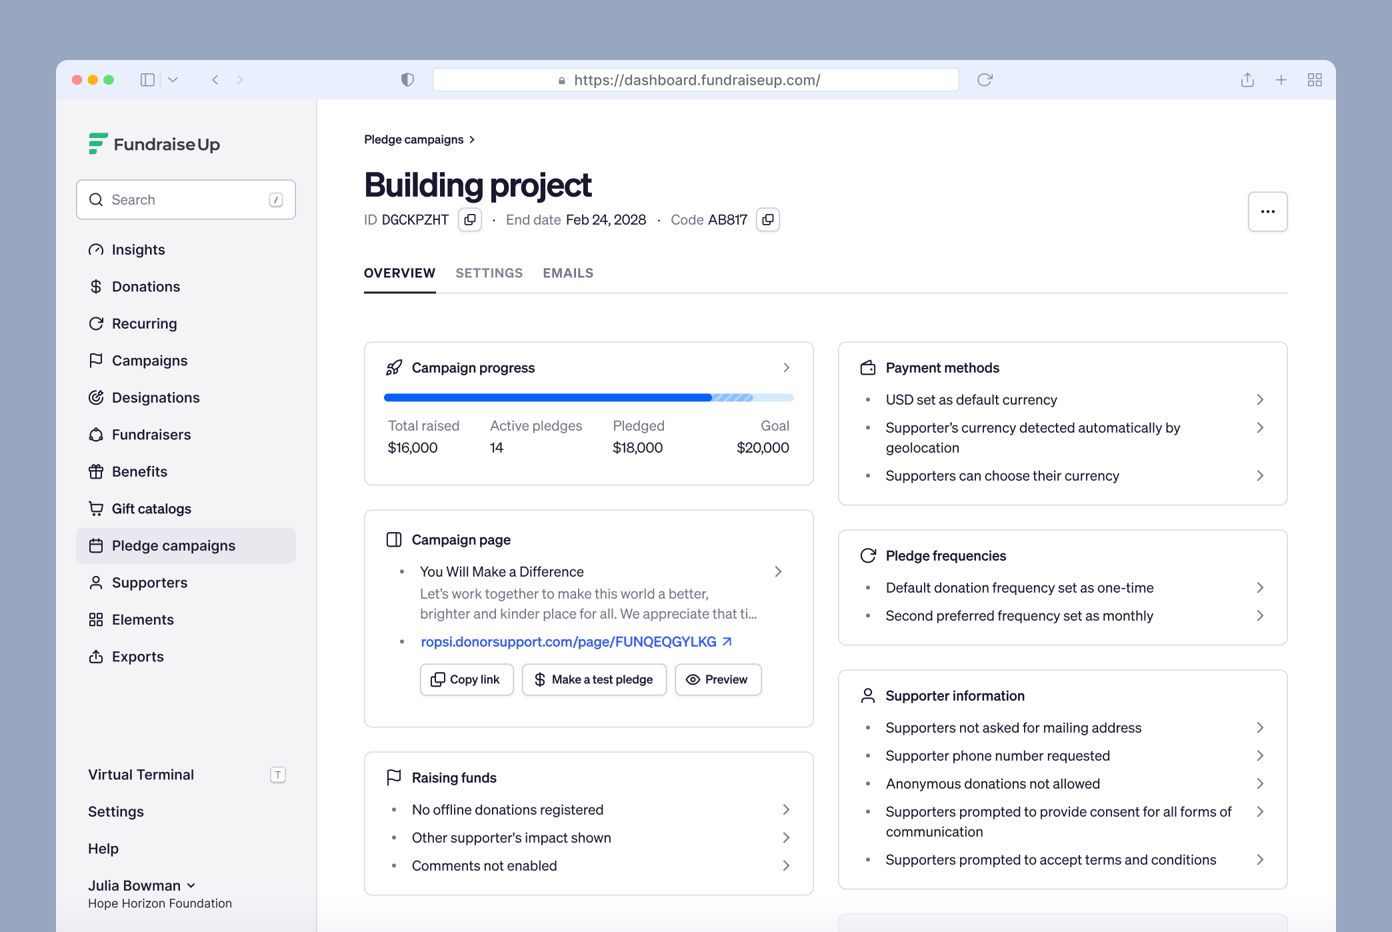The image size is (1392, 932).
Task: Open Insights in the sidebar
Action: [186, 250]
